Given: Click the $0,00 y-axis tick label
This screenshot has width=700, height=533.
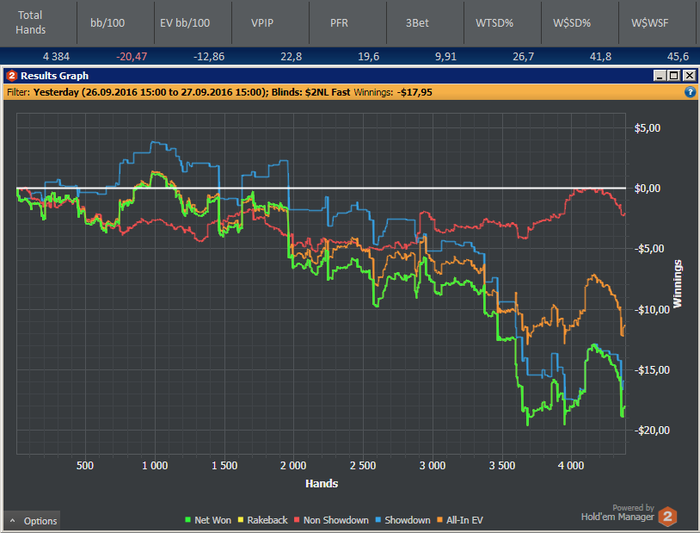Looking at the screenshot, I should tap(647, 188).
